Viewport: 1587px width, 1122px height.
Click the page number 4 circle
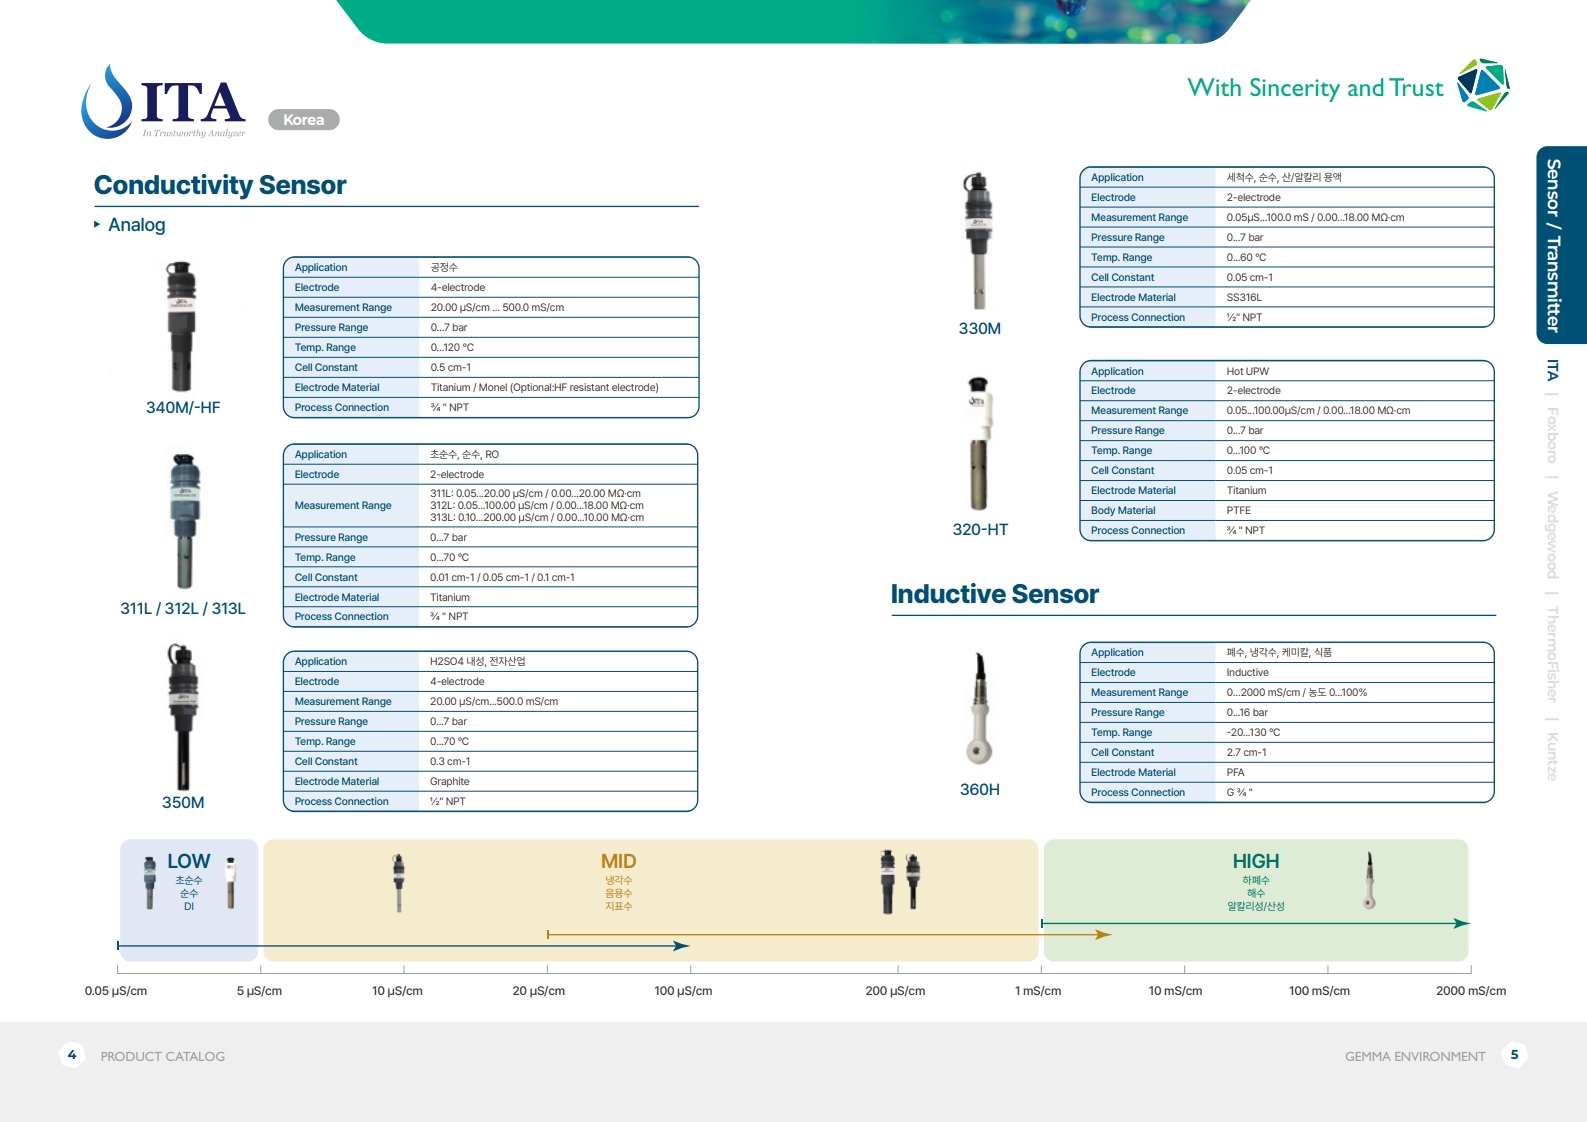tap(72, 1055)
